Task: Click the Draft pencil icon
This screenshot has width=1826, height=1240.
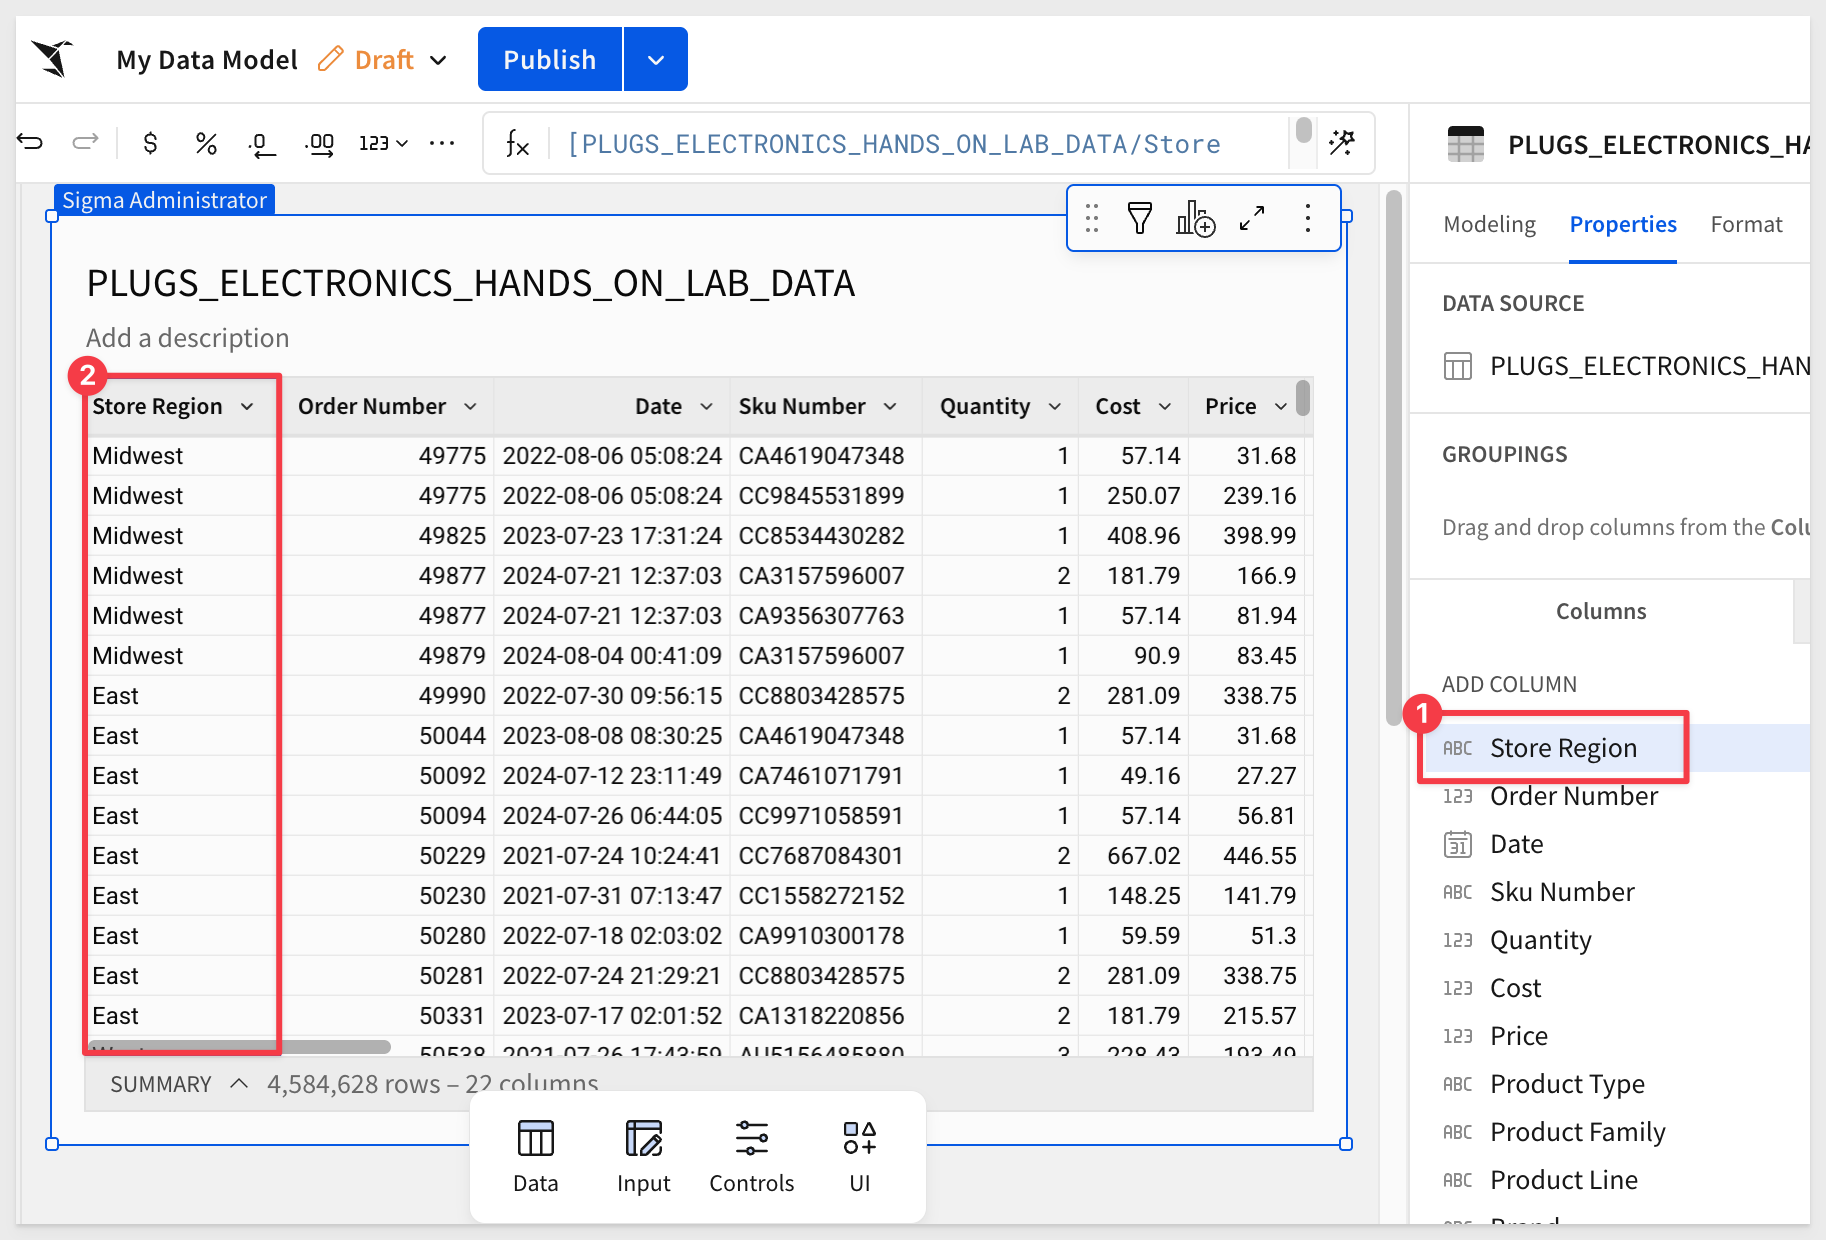Action: 330,59
